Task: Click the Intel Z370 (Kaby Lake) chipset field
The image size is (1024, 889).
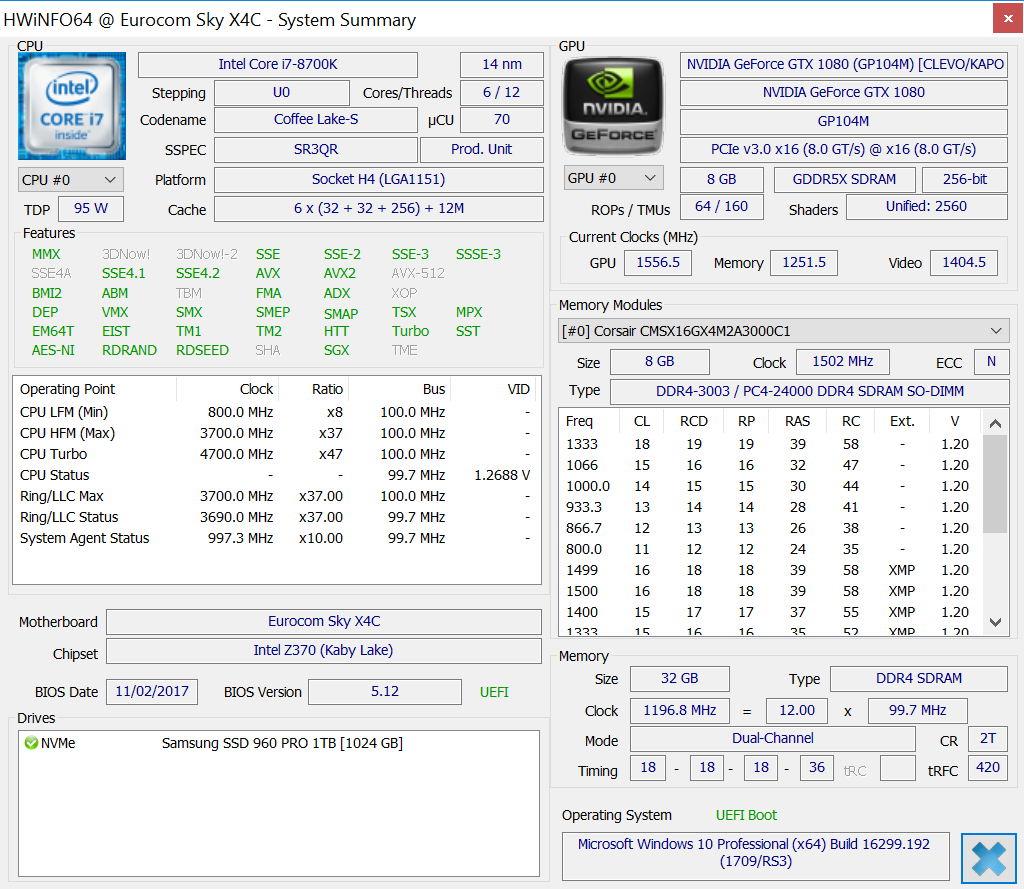Action: (x=324, y=651)
